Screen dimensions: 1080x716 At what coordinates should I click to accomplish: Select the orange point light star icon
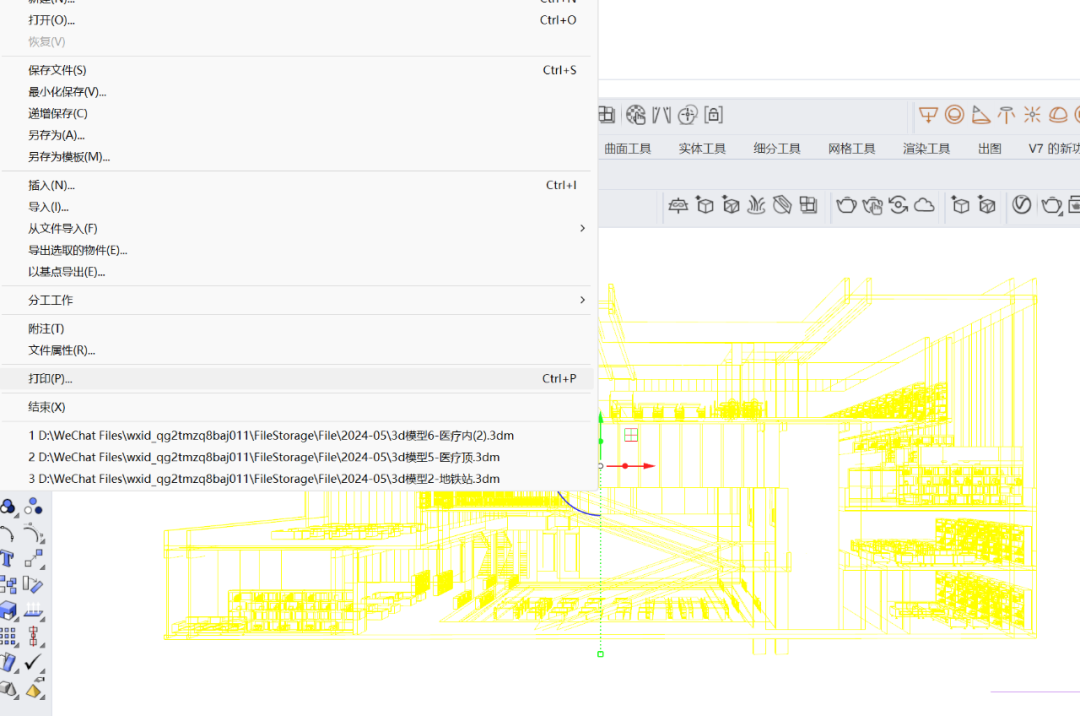point(1032,114)
